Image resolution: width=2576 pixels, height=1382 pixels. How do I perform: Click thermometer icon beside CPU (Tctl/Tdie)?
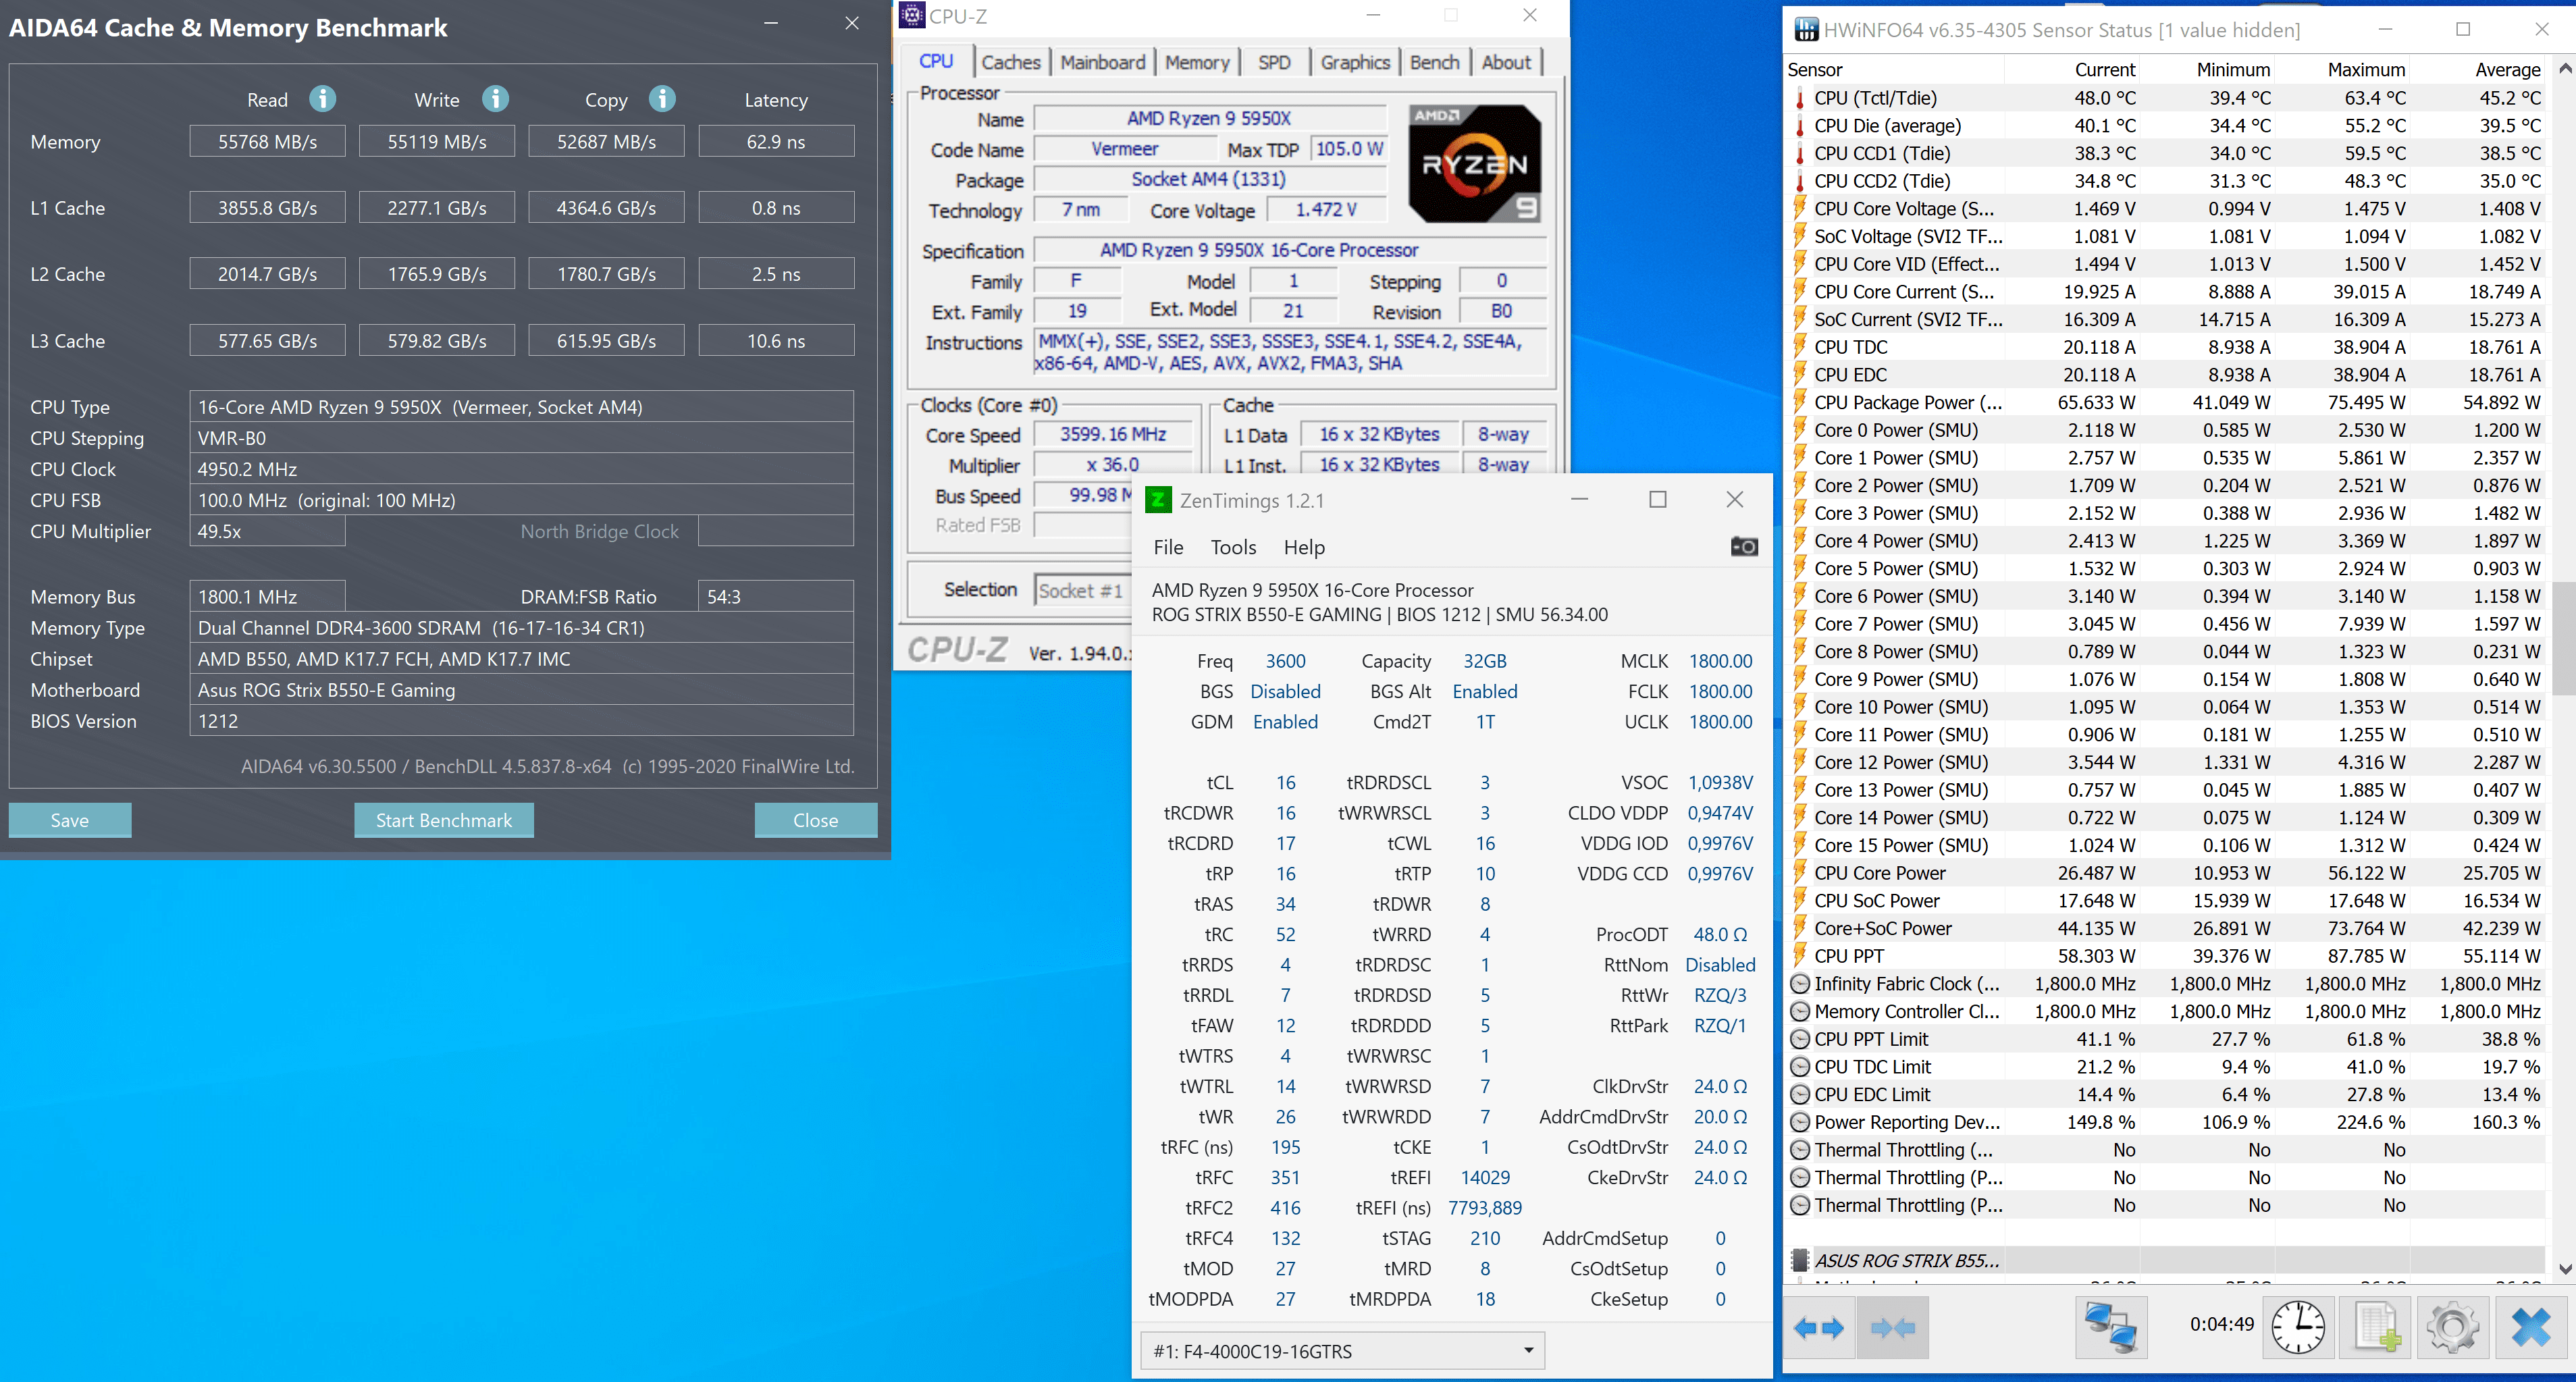1800,98
